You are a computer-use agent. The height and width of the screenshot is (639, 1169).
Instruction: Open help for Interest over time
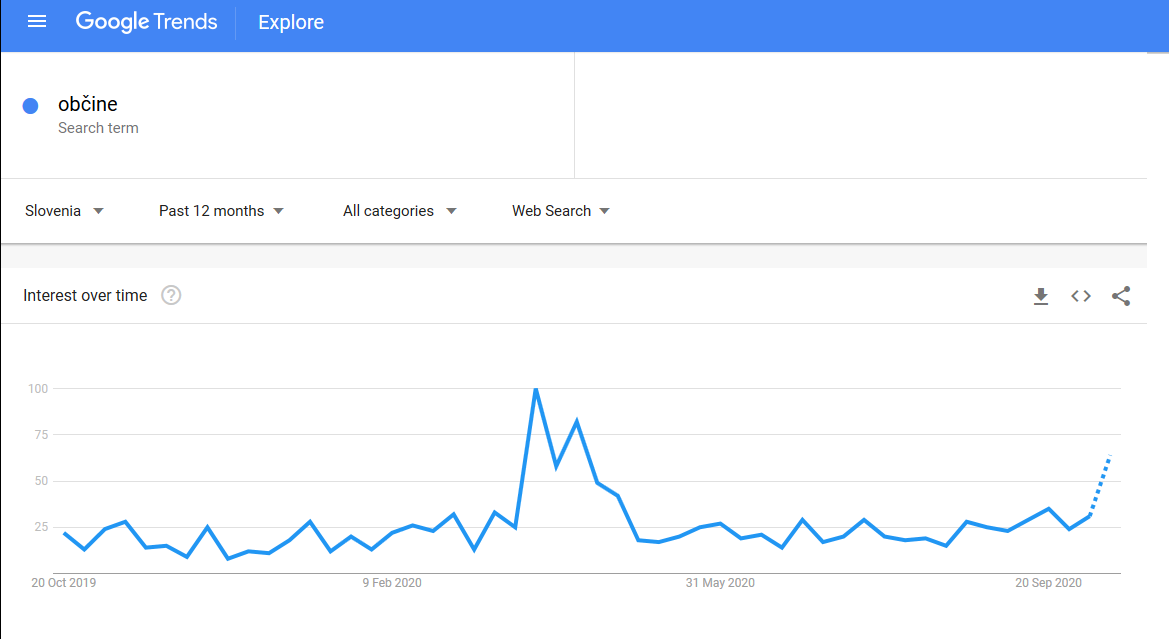click(171, 295)
